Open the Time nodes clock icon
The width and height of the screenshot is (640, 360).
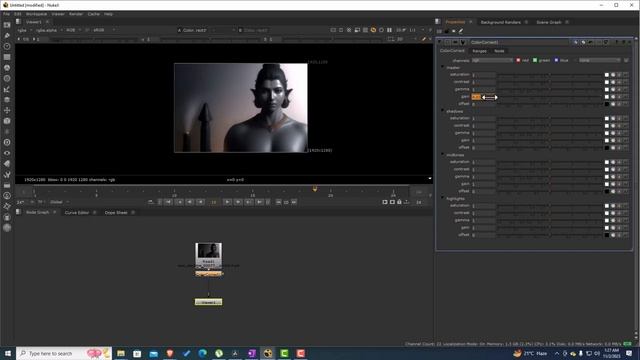(7, 46)
